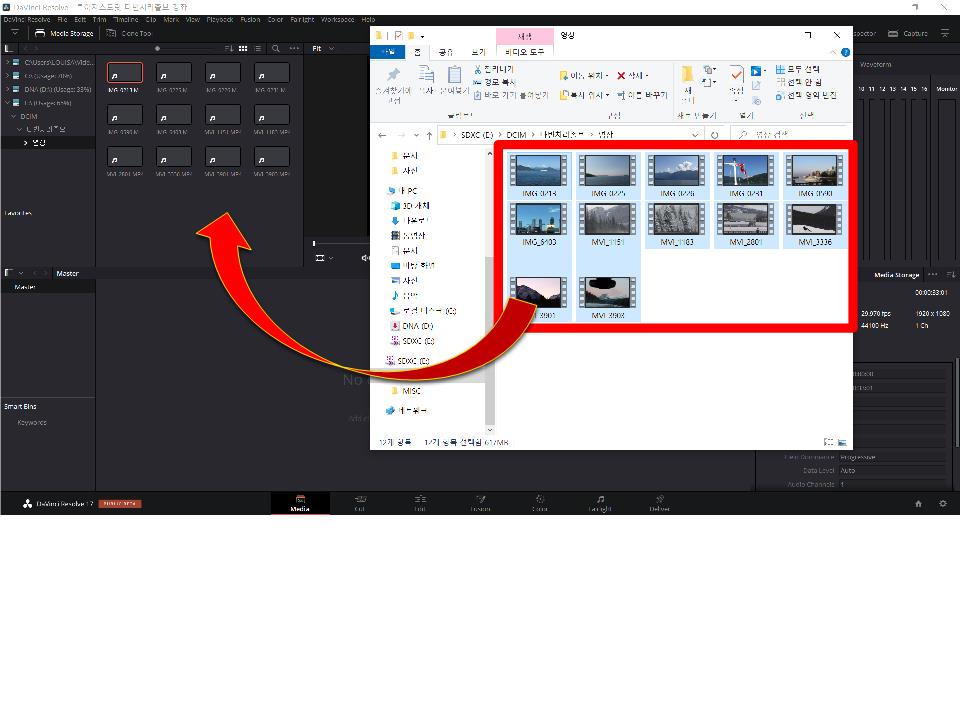
Task: Collapse the E: drive in the storage tree
Action: tap(7, 103)
